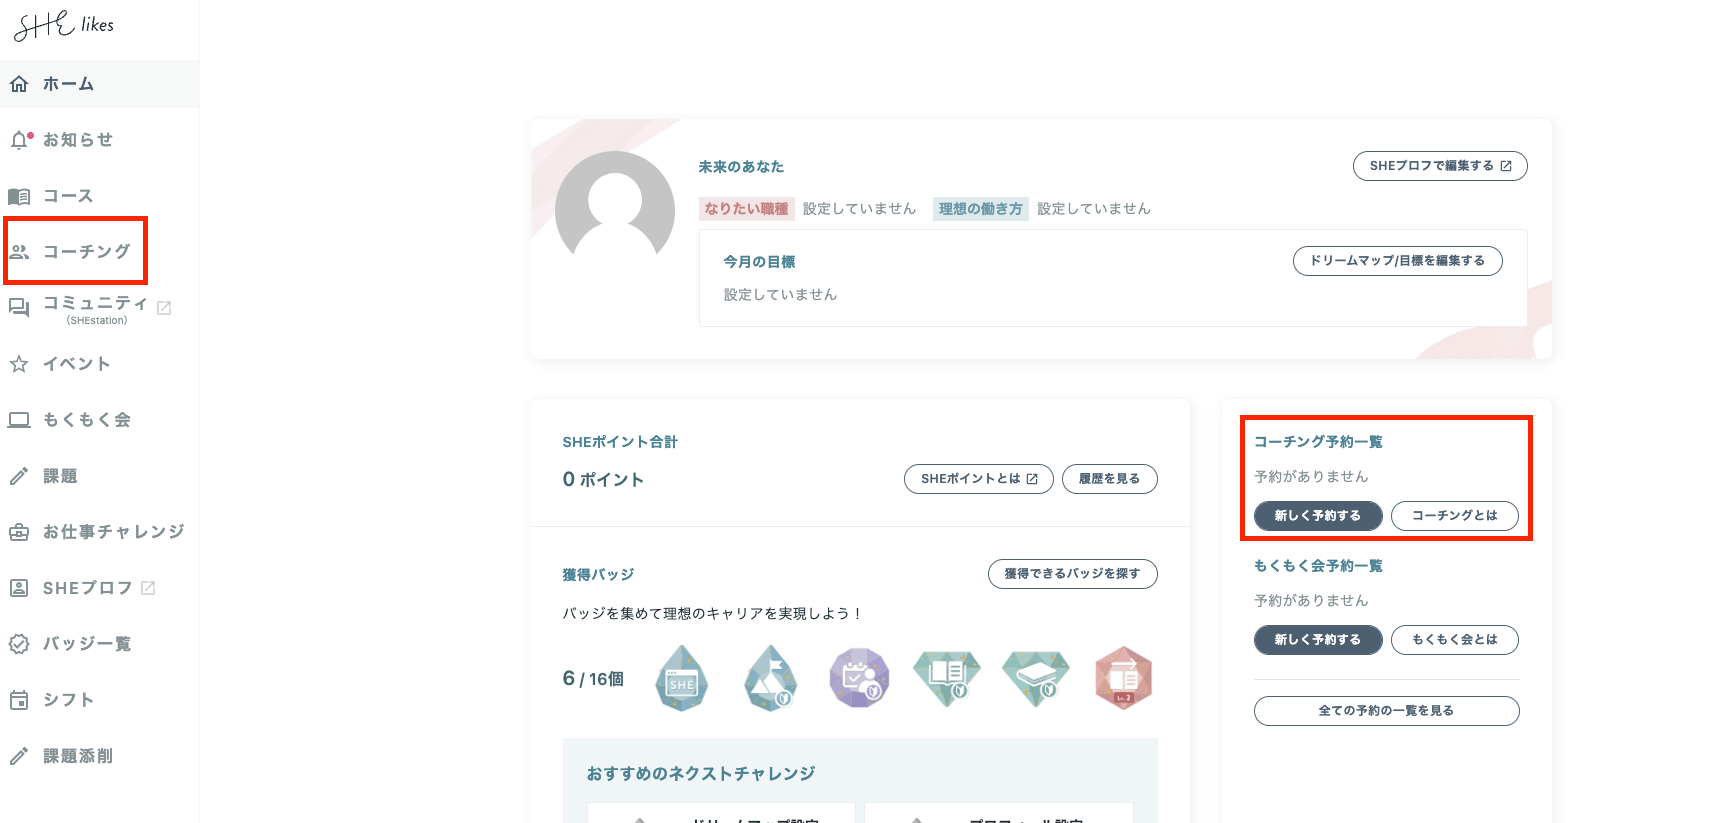Click the コーチングとは button
1730x823 pixels.
[1455, 516]
